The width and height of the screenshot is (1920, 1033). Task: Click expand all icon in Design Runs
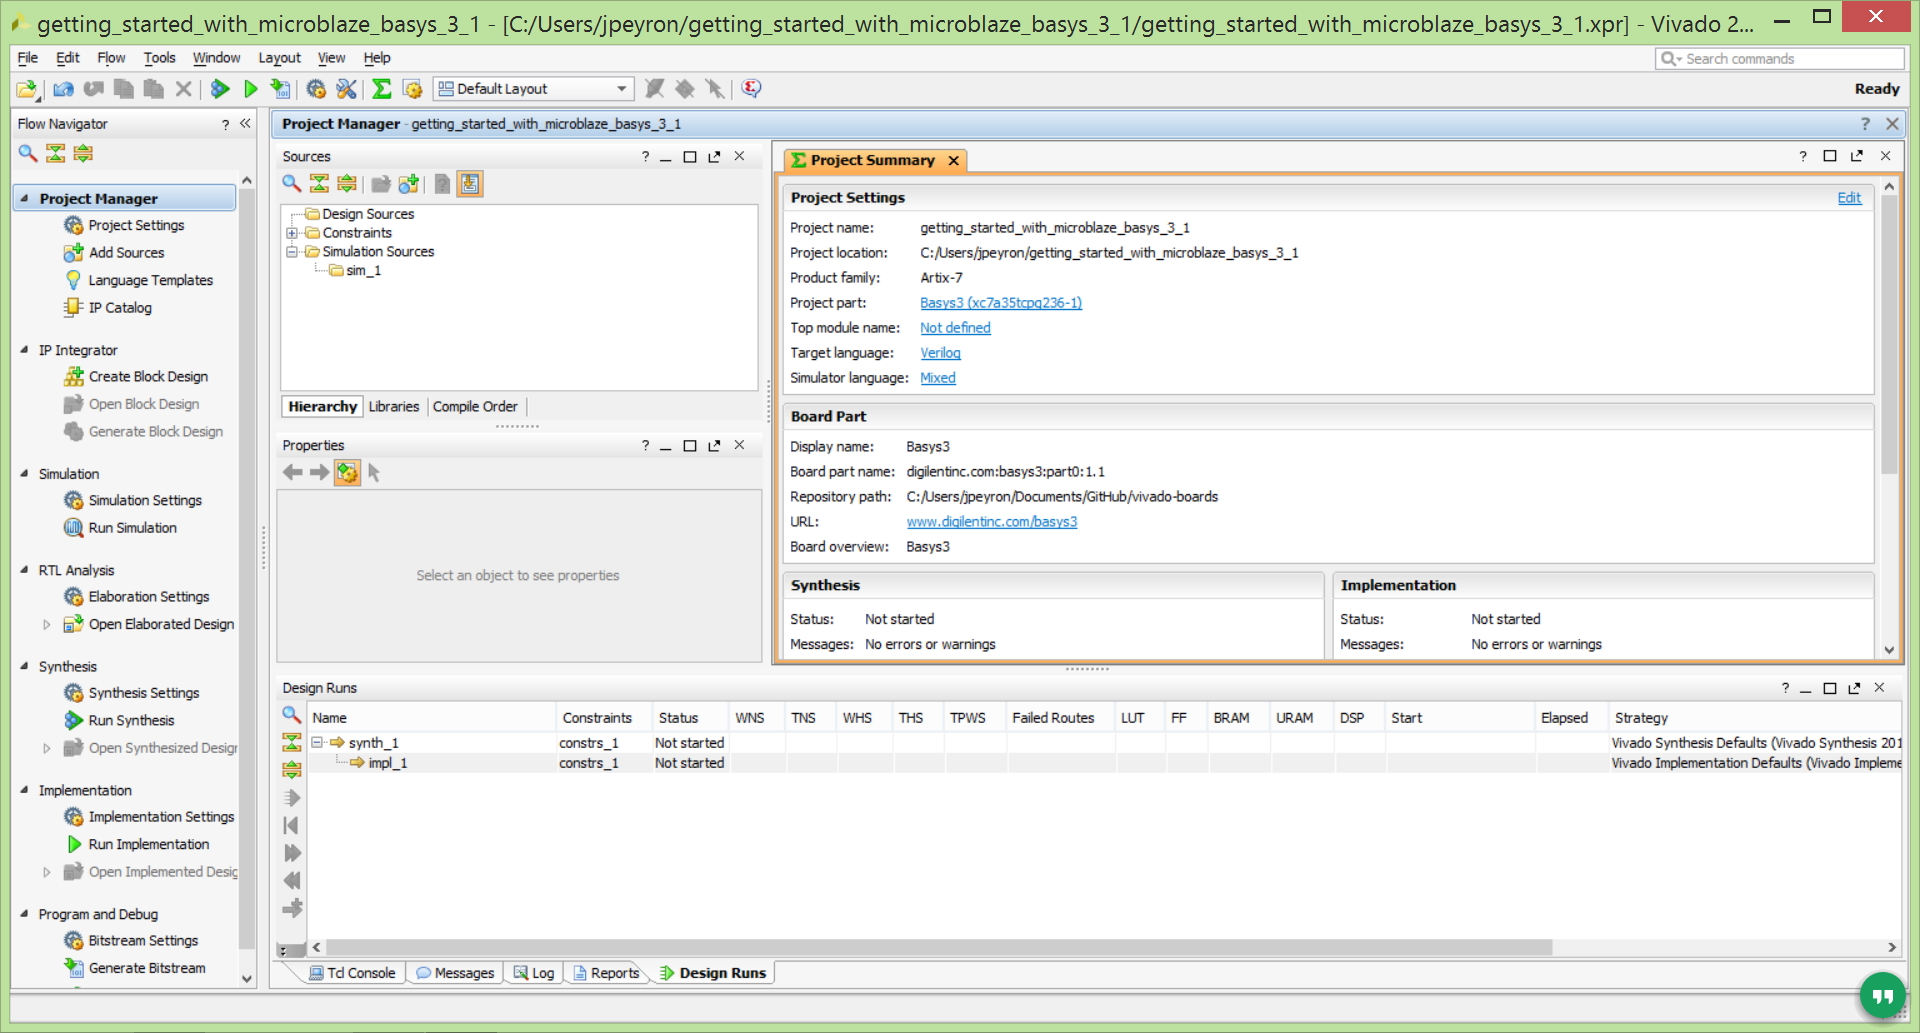click(x=291, y=769)
